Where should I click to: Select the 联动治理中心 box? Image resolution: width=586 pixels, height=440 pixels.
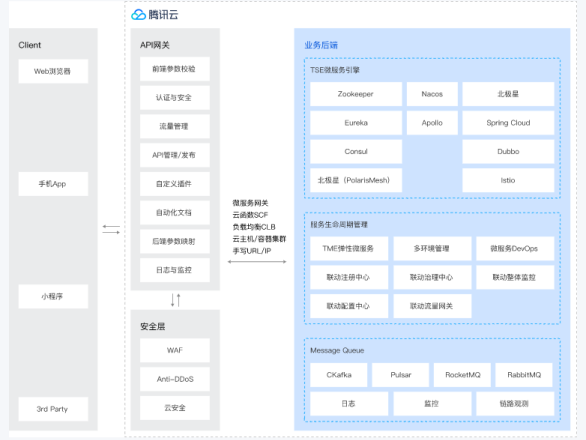click(x=432, y=277)
